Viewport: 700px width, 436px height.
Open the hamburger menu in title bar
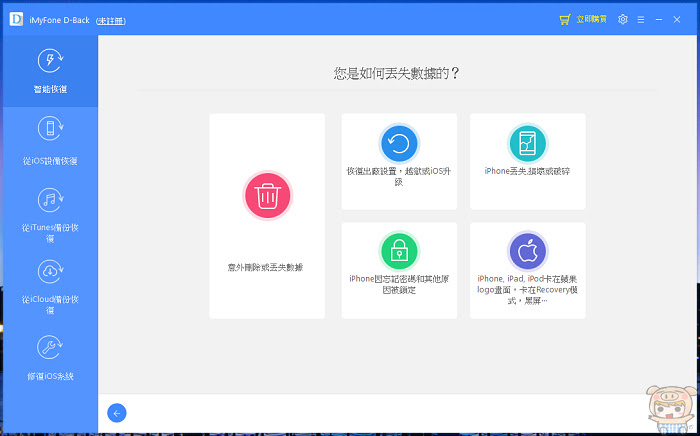pos(641,20)
